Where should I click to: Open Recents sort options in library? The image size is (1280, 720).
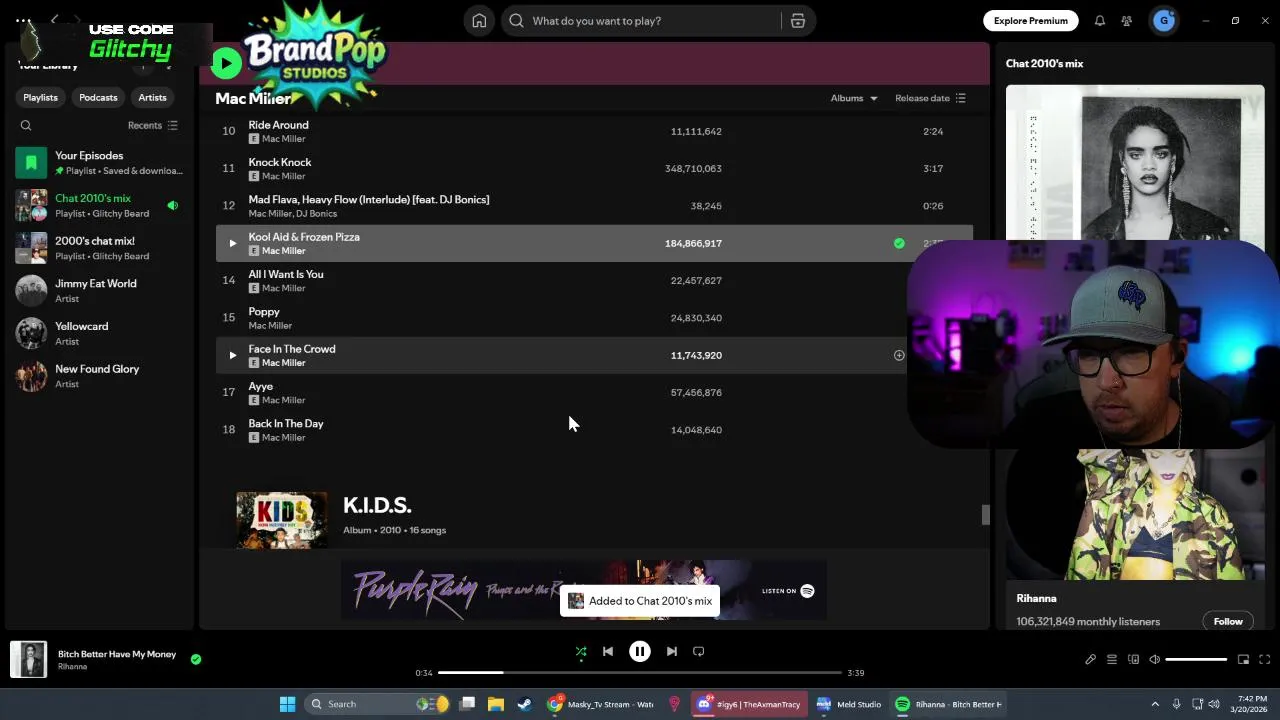(x=152, y=125)
